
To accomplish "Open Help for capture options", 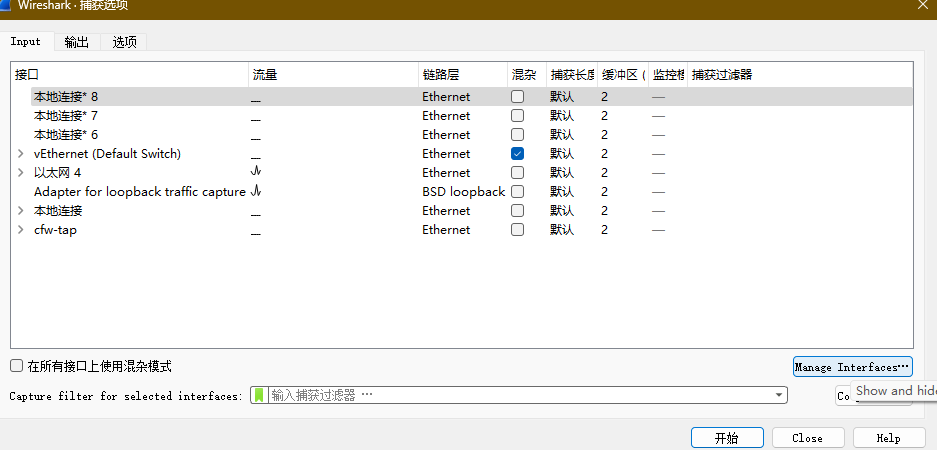I will click(889, 438).
